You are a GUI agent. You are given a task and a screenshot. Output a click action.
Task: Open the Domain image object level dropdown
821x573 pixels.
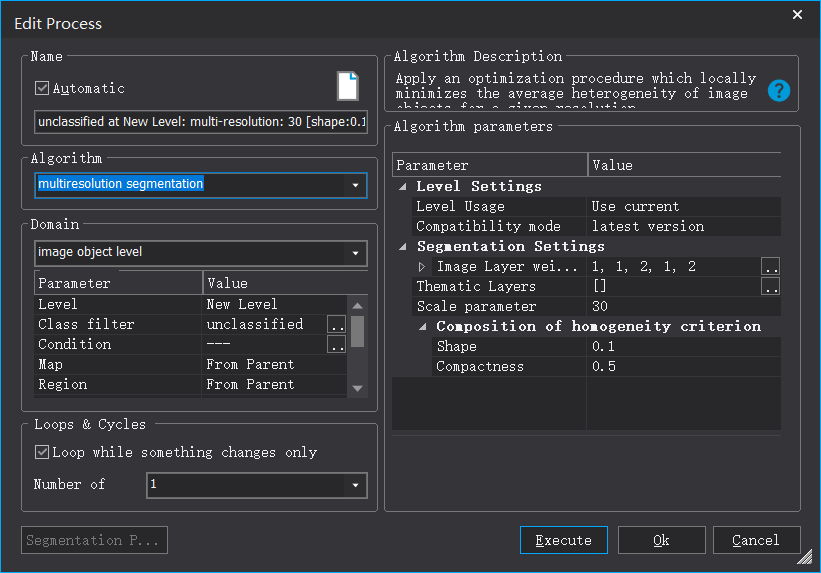coord(356,253)
